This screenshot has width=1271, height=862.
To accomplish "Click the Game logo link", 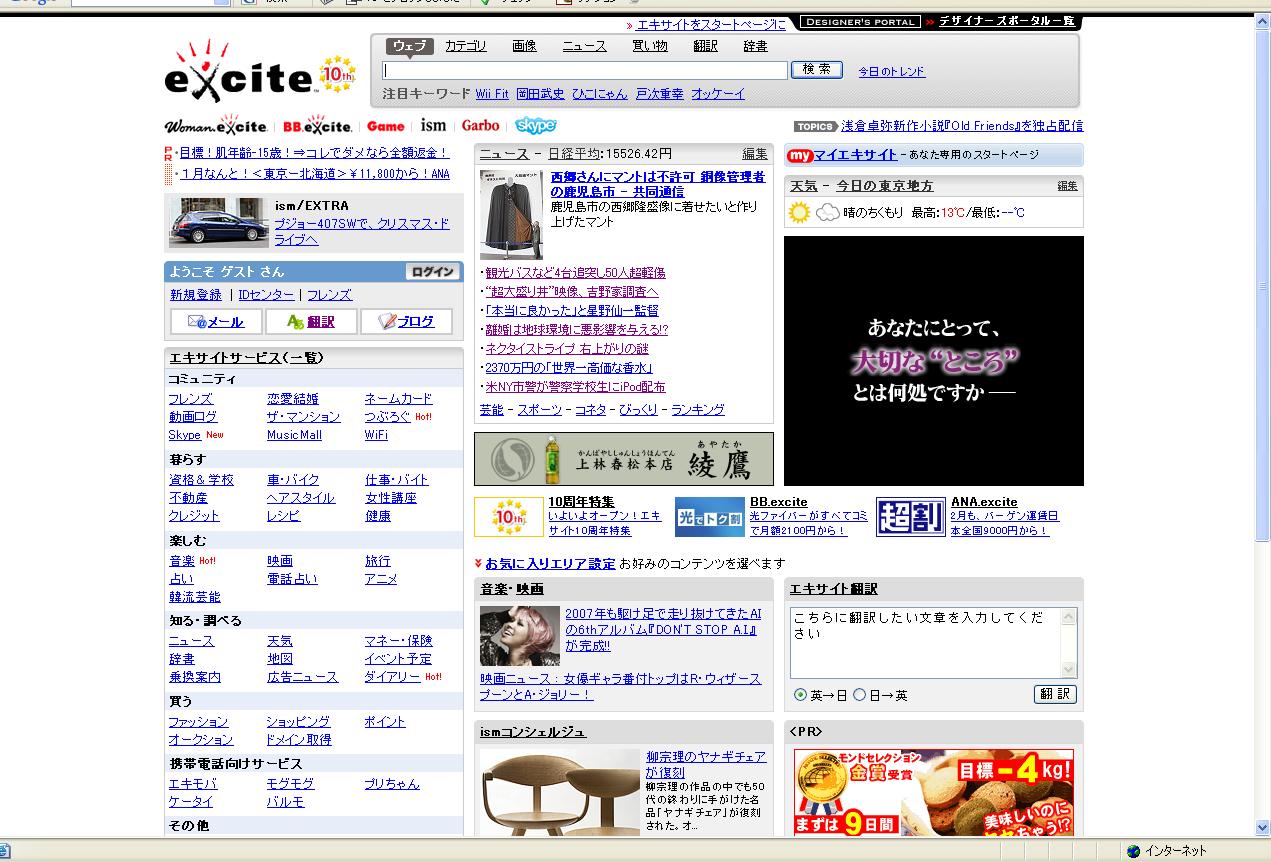I will pos(386,126).
